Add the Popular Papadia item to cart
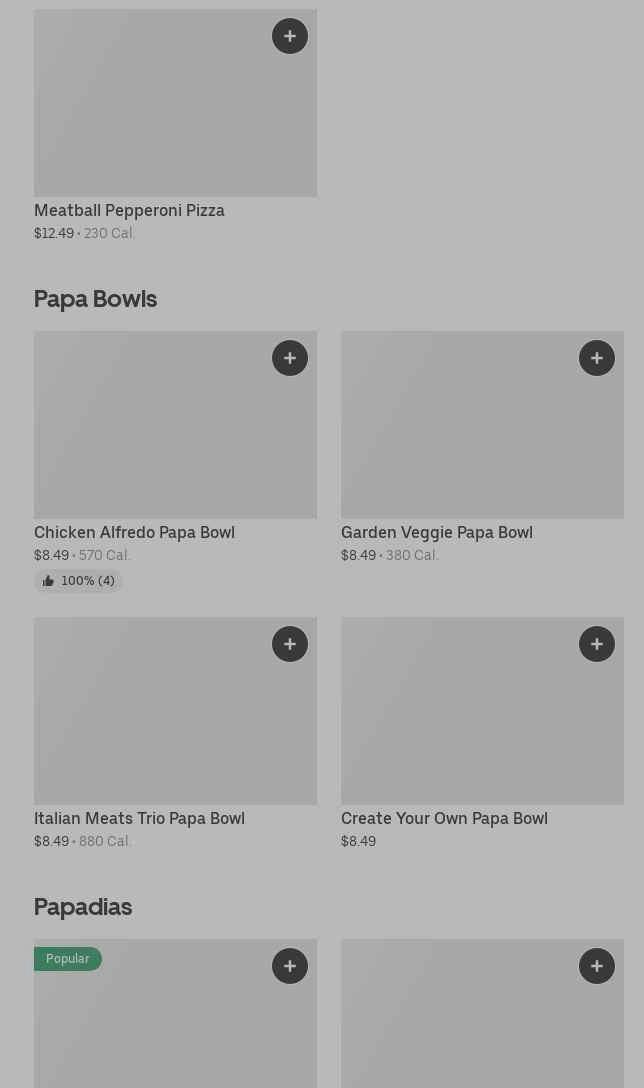The height and width of the screenshot is (1088, 644). coord(290,967)
